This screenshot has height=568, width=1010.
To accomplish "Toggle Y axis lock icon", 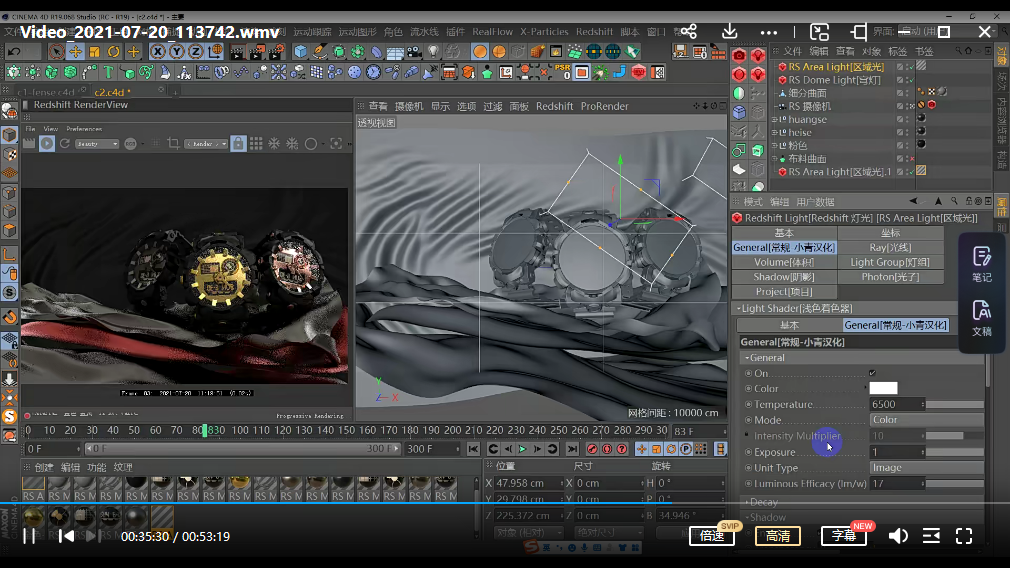I will pos(176,52).
